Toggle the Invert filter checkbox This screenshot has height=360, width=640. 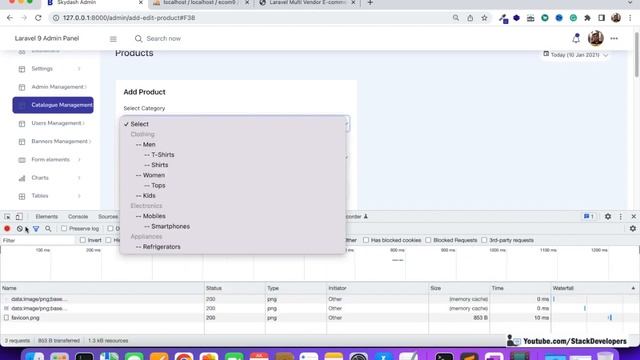tap(83, 240)
